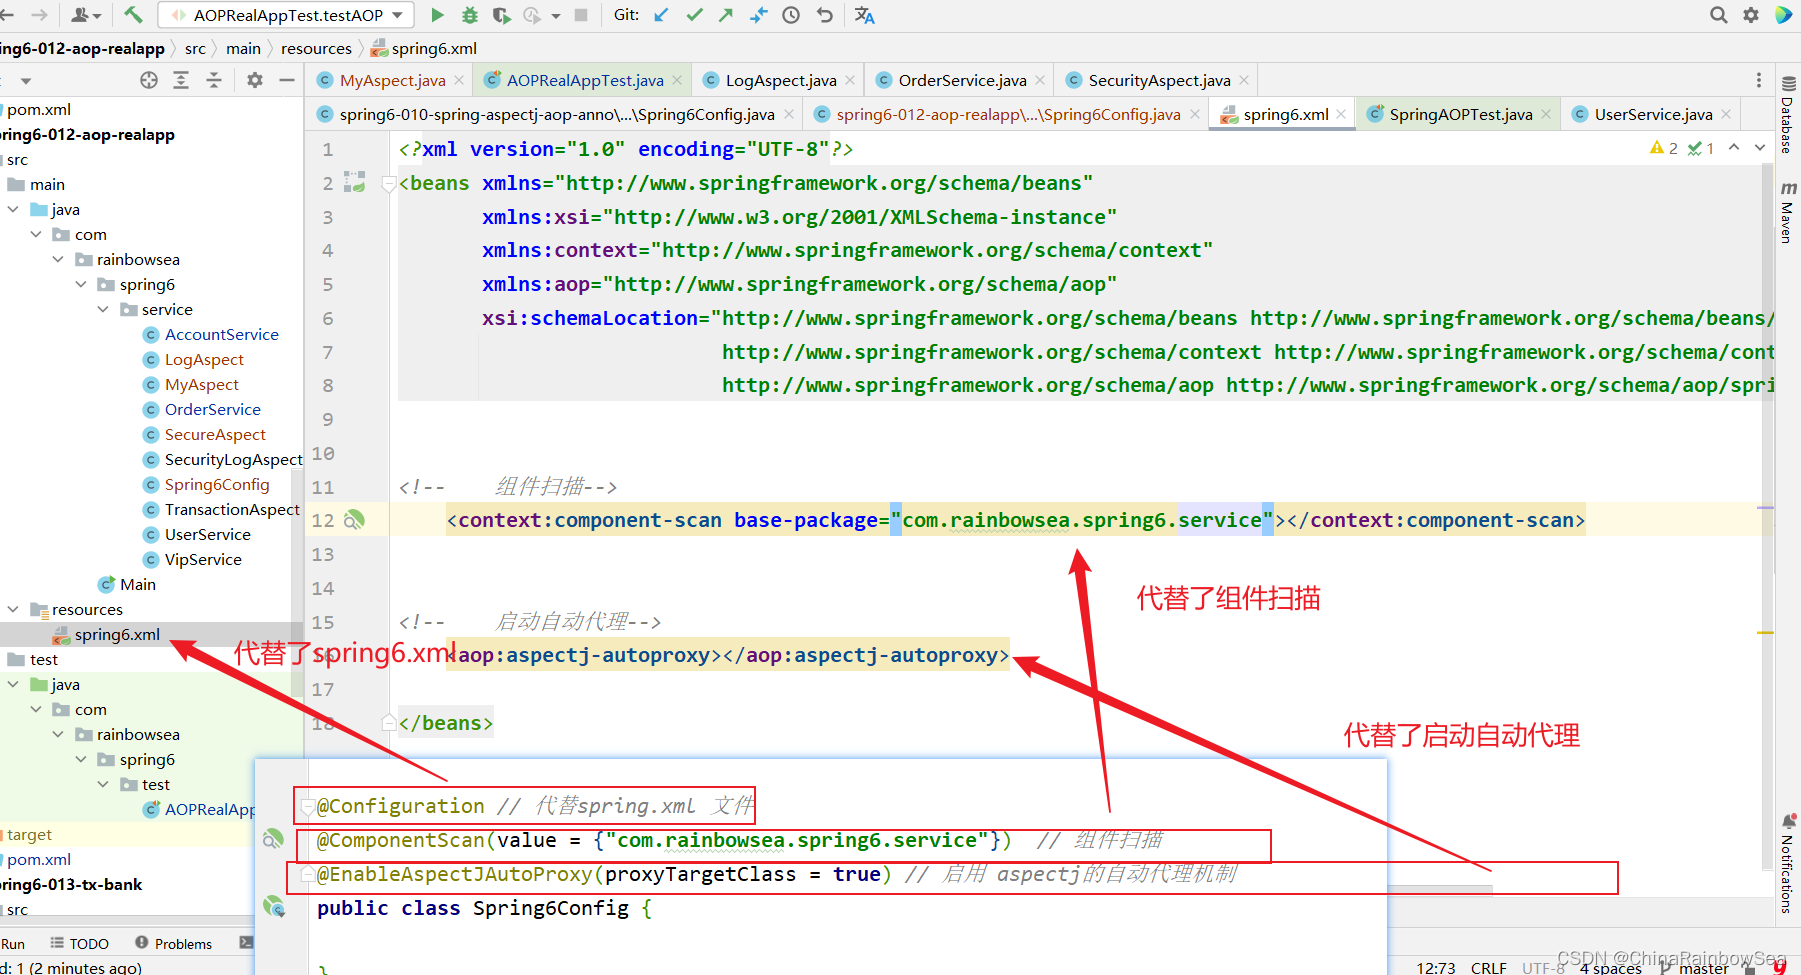
Task: Open the TODO tool window
Action: pyautogui.click(x=80, y=943)
